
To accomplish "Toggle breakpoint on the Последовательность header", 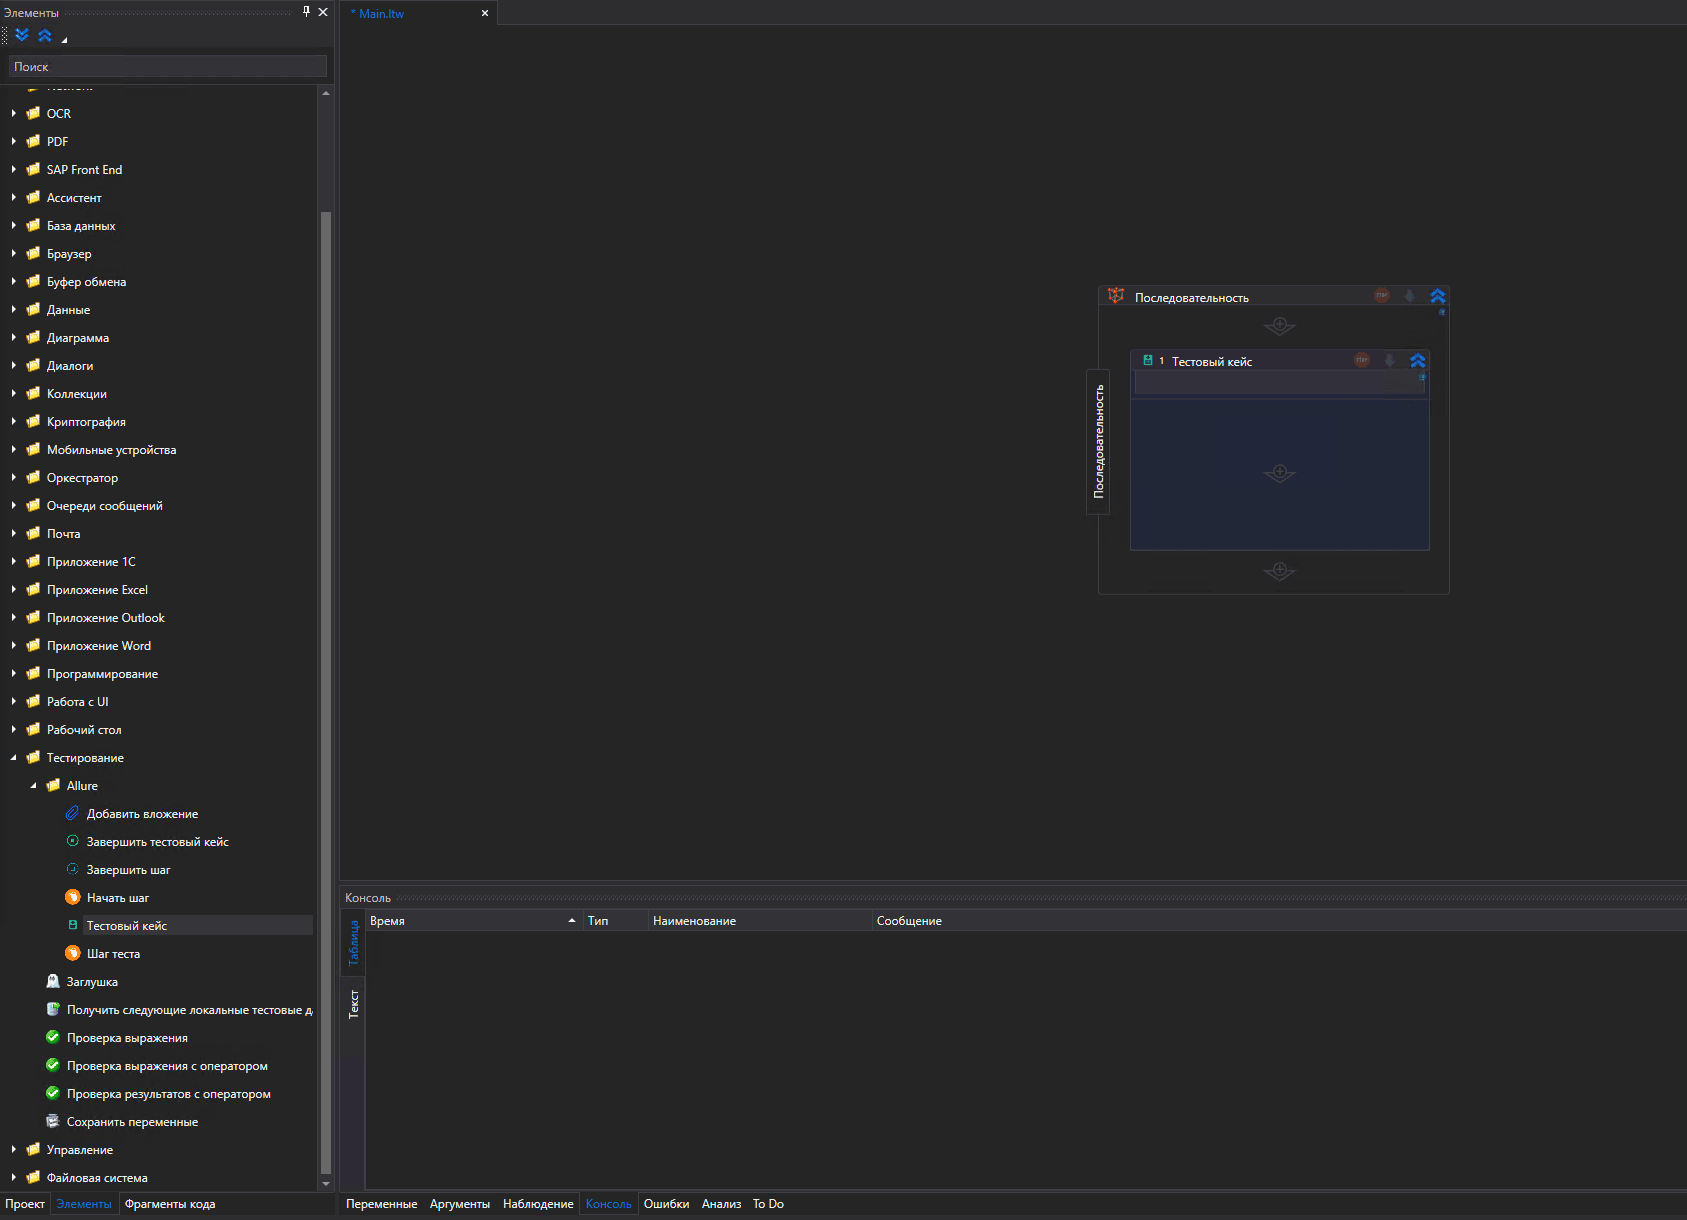I will 1382,296.
